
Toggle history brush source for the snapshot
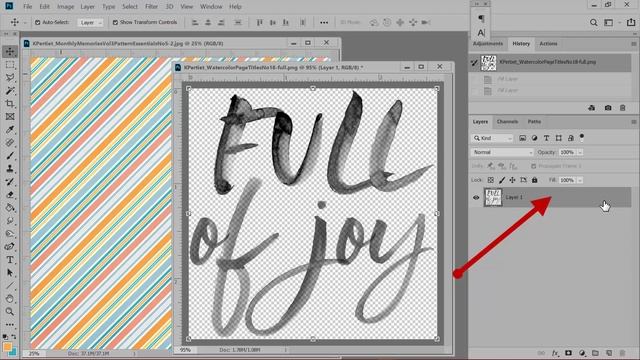tap(474, 63)
